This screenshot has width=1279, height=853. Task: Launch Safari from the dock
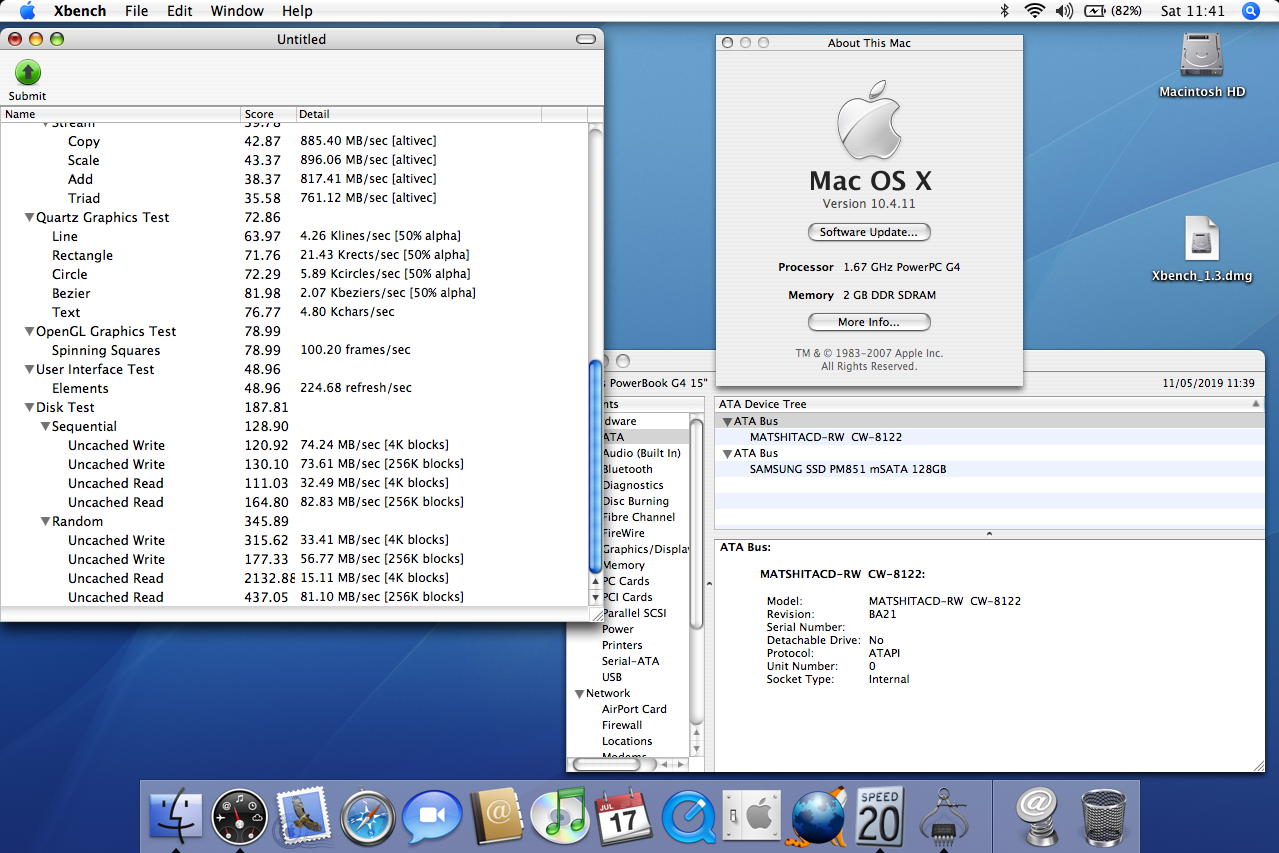click(367, 816)
